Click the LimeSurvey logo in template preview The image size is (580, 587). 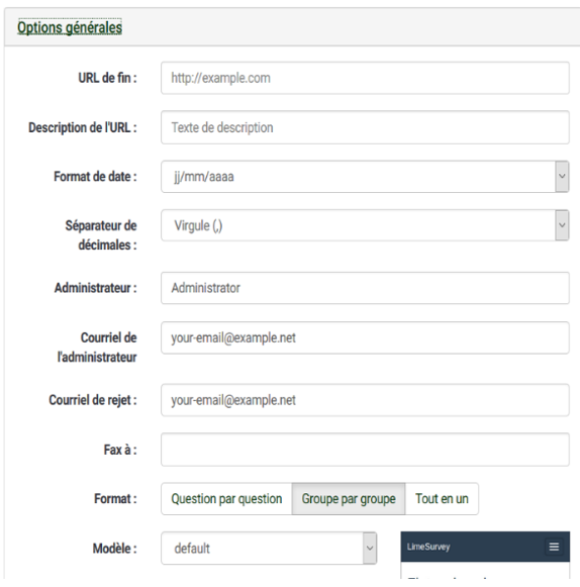click(428, 547)
